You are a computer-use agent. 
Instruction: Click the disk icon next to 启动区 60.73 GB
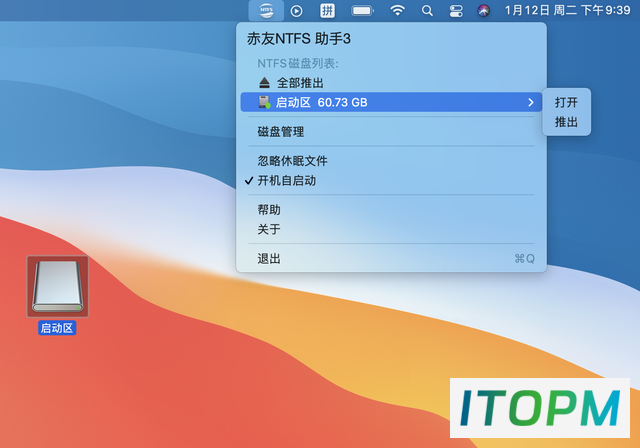264,102
